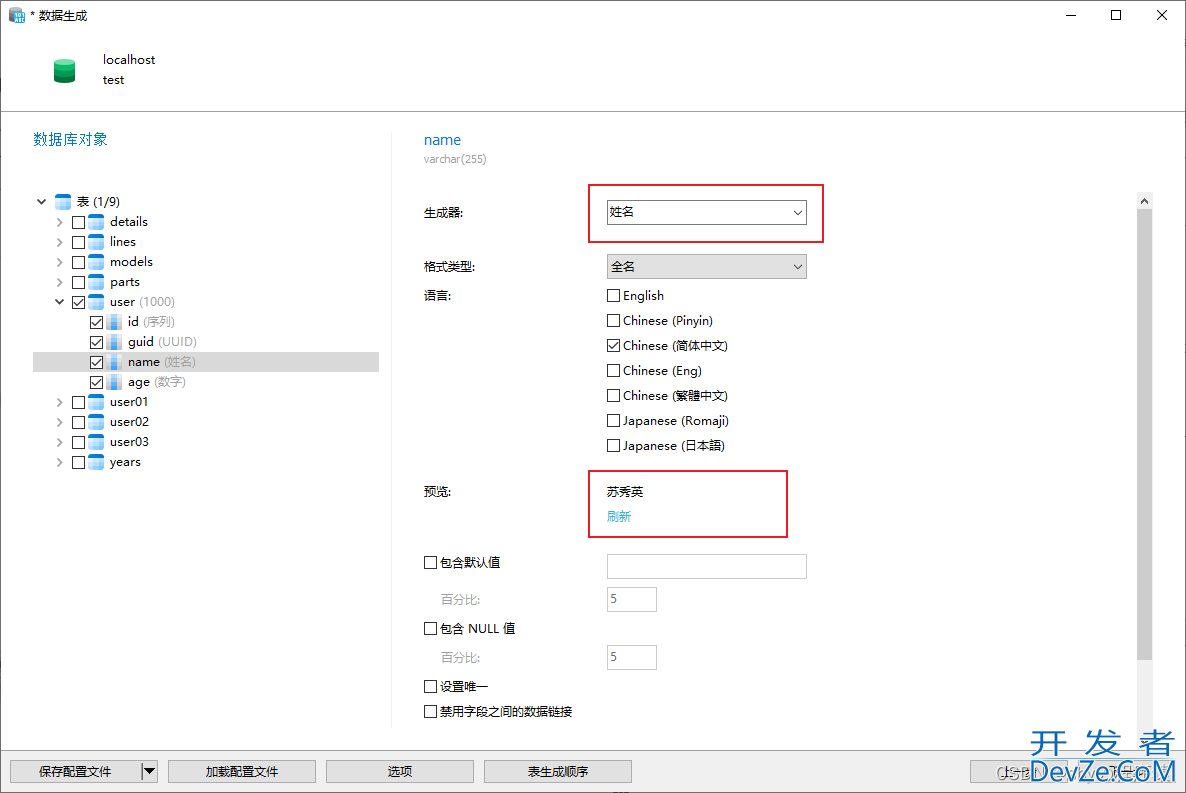
Task: Enable Chinese (Pinyin) language option
Action: tap(613, 321)
